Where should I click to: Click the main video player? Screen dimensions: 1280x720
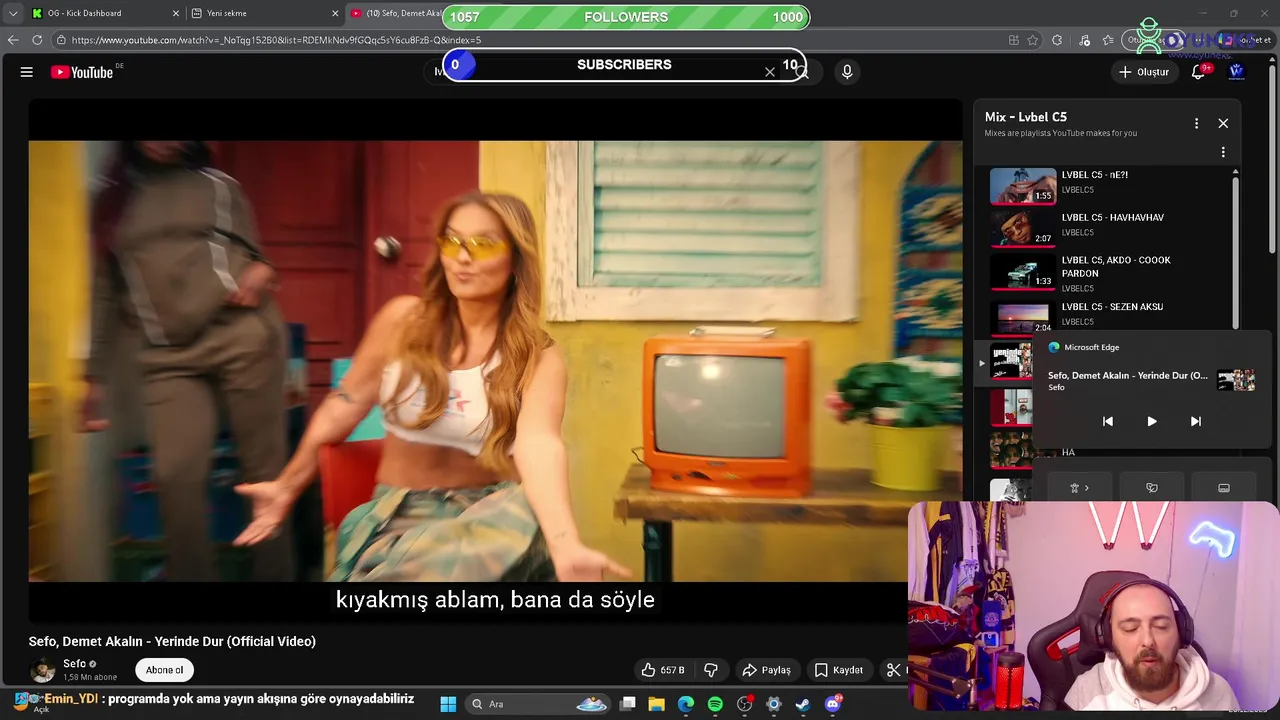495,360
